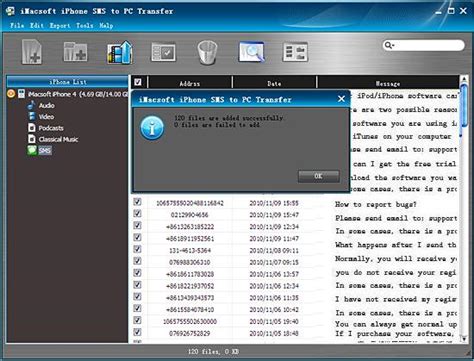Select Audio in the iPhone list

[46, 105]
